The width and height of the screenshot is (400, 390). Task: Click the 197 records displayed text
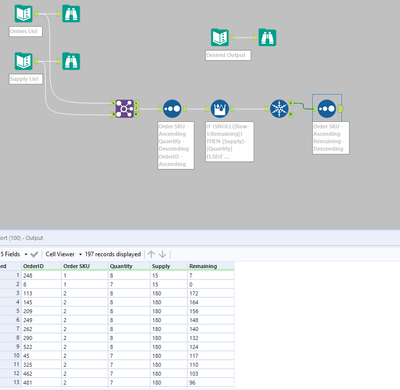point(113,254)
